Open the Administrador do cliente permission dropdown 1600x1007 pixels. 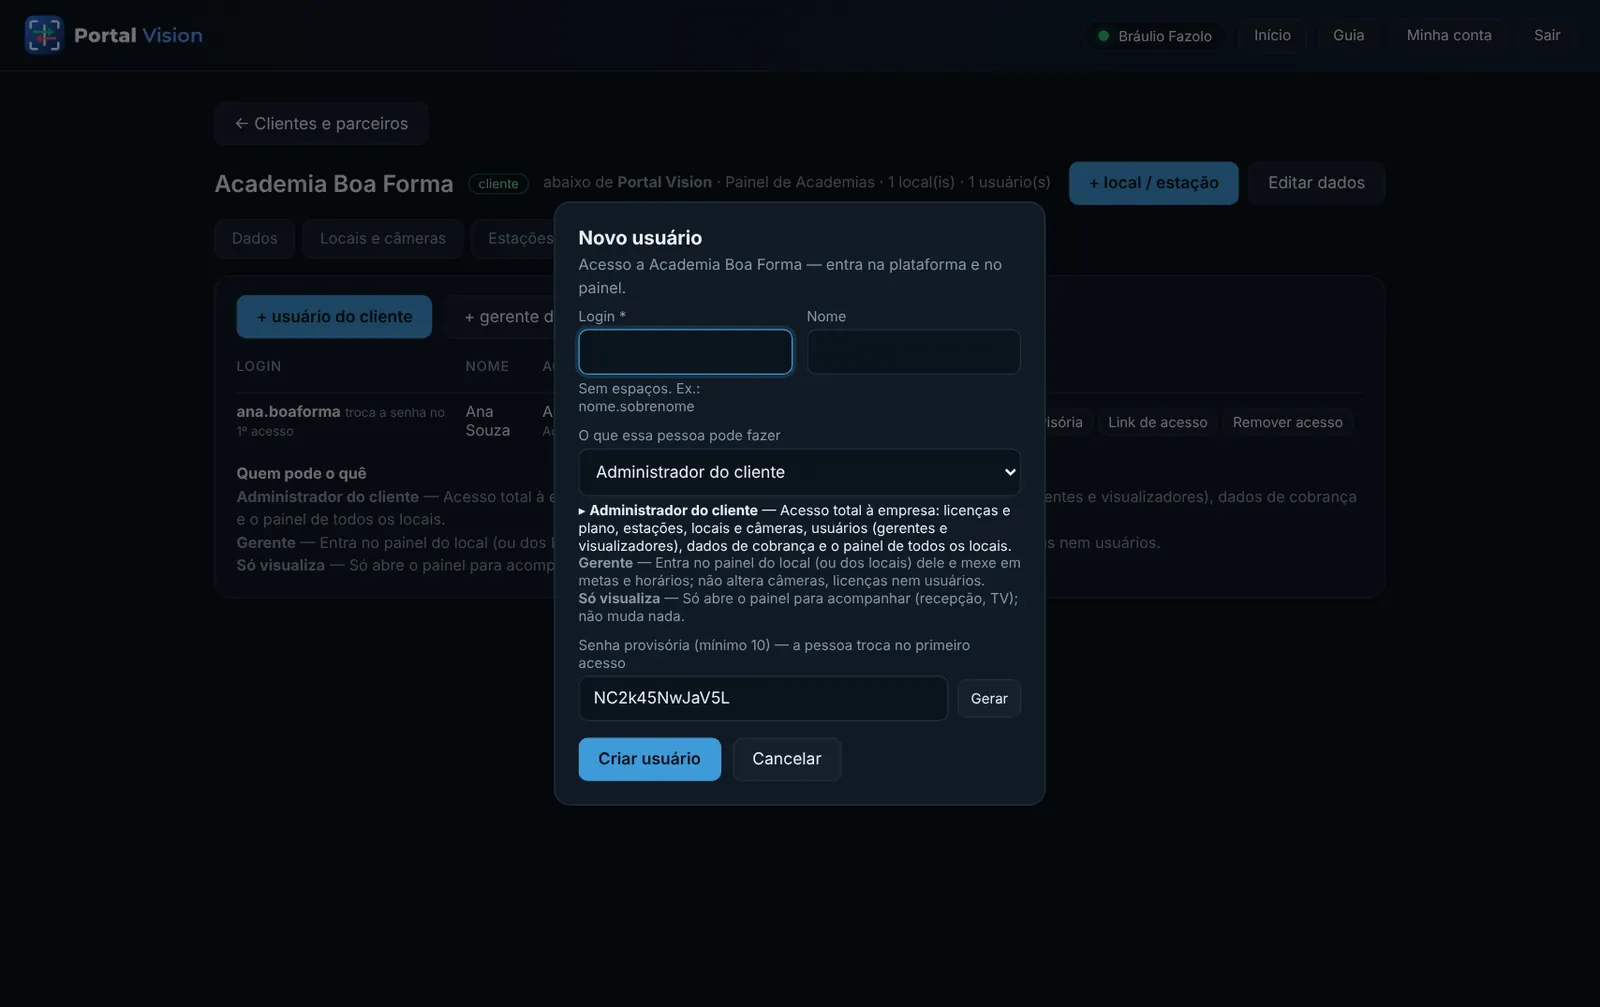coord(799,472)
